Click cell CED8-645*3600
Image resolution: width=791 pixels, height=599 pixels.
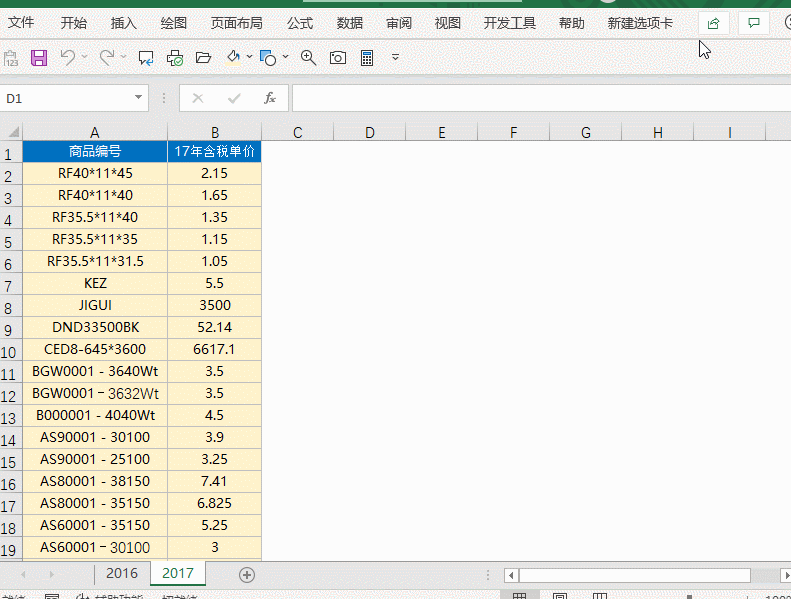click(95, 349)
